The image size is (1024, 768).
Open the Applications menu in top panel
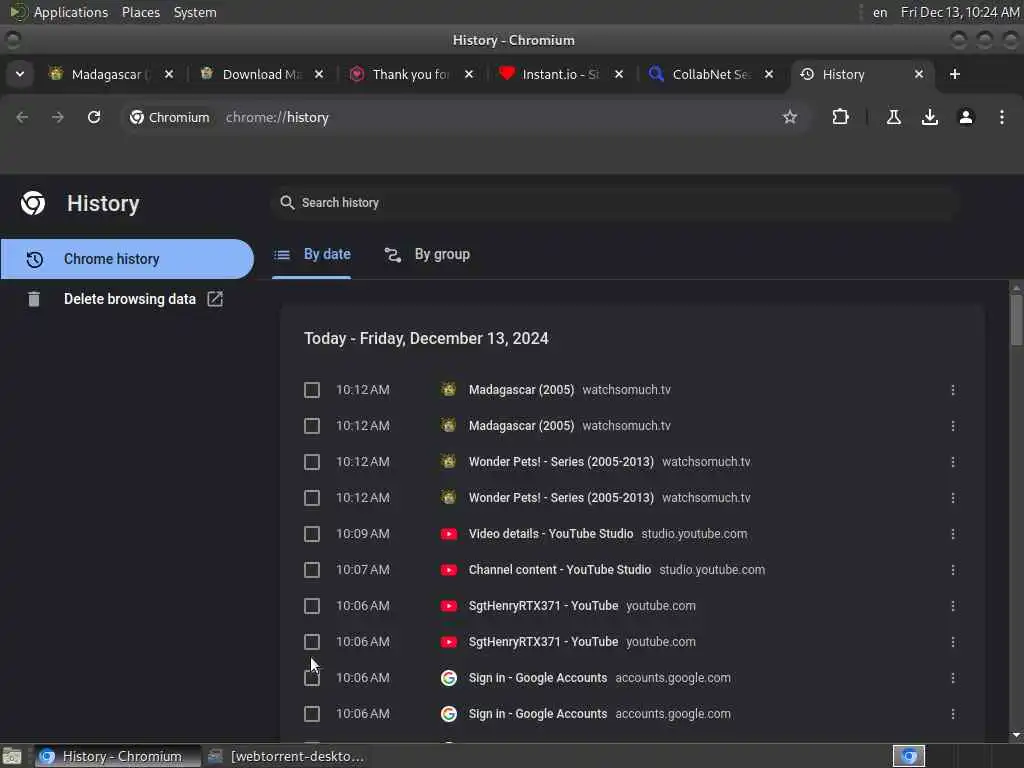click(71, 12)
